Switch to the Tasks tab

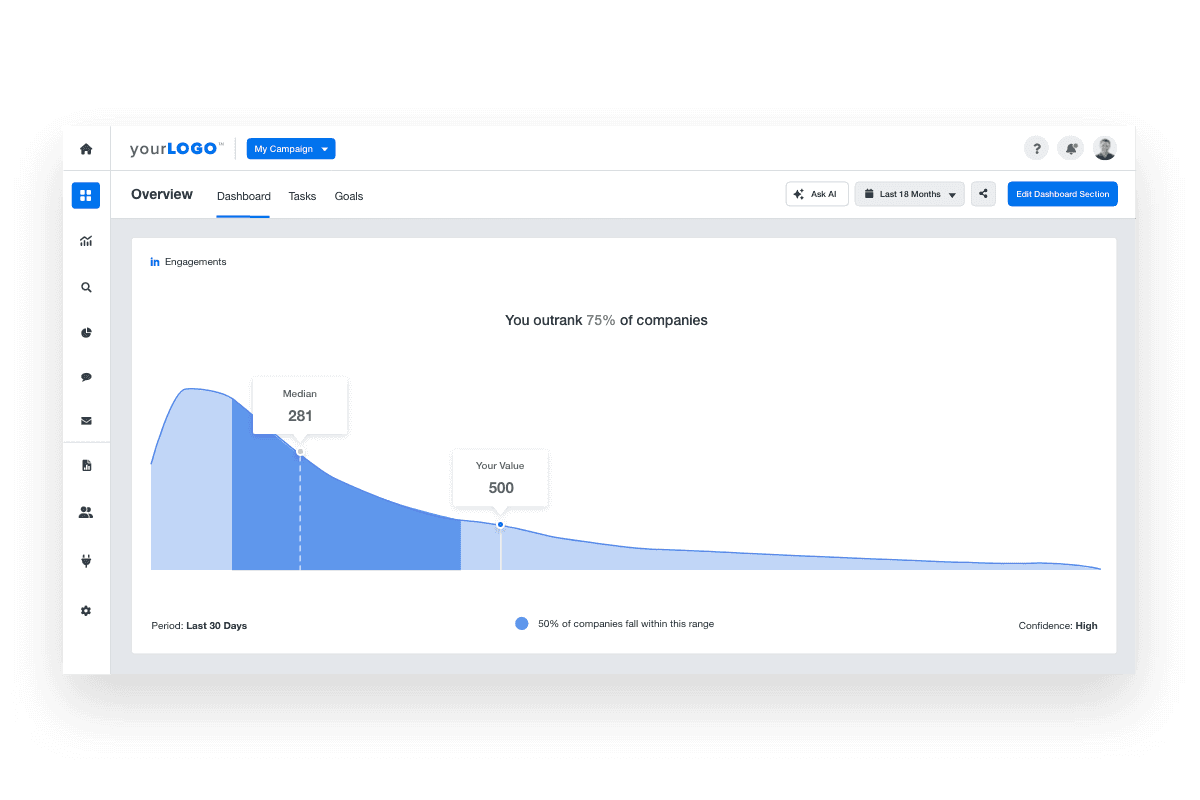[x=302, y=196]
